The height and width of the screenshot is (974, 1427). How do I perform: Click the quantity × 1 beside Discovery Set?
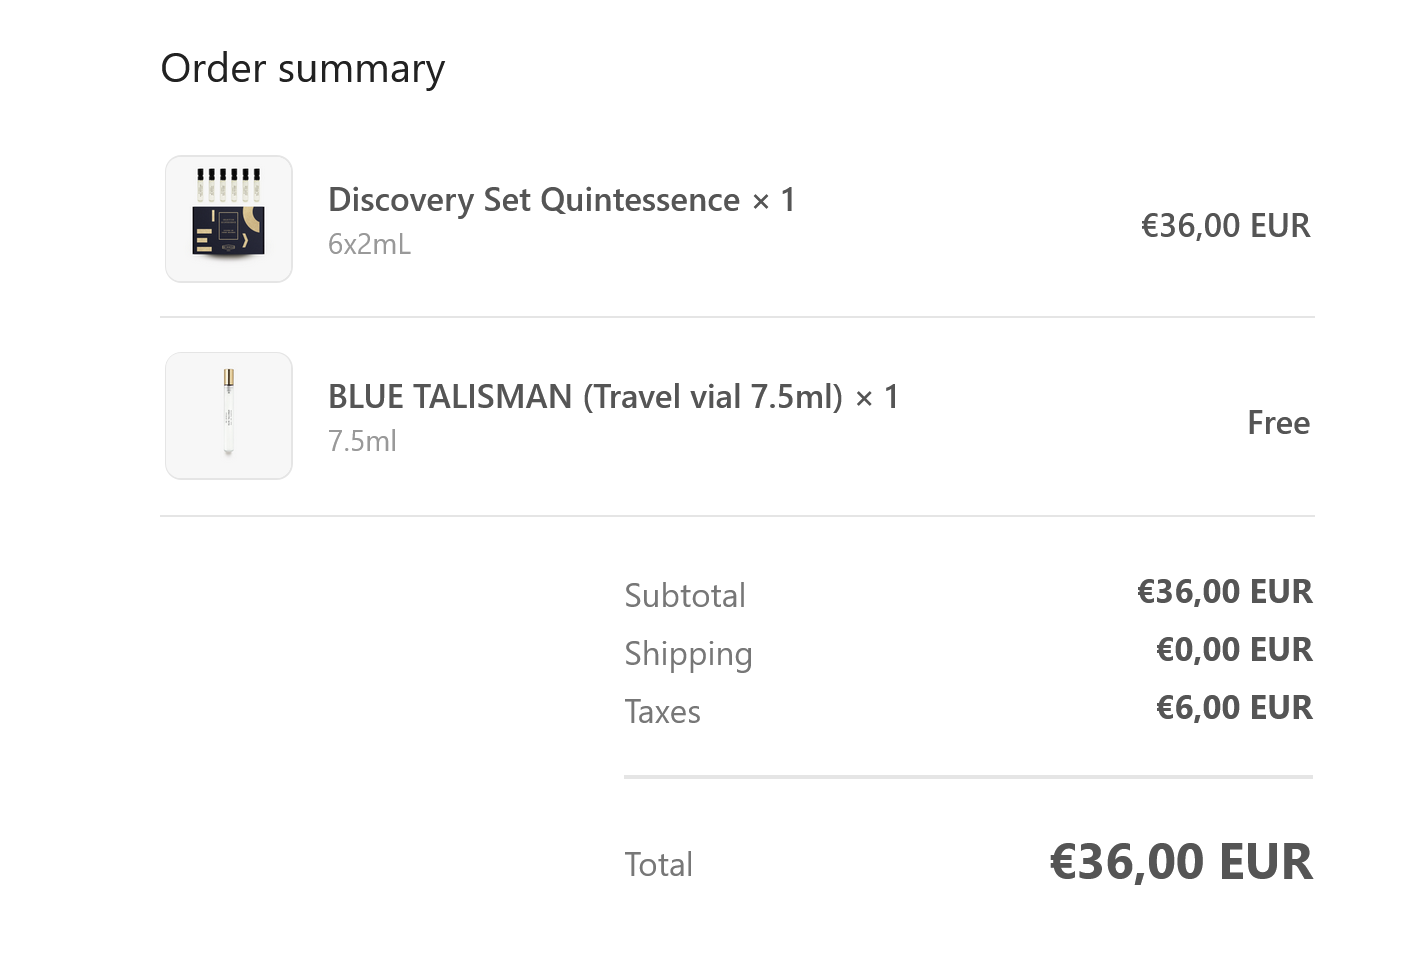click(774, 201)
